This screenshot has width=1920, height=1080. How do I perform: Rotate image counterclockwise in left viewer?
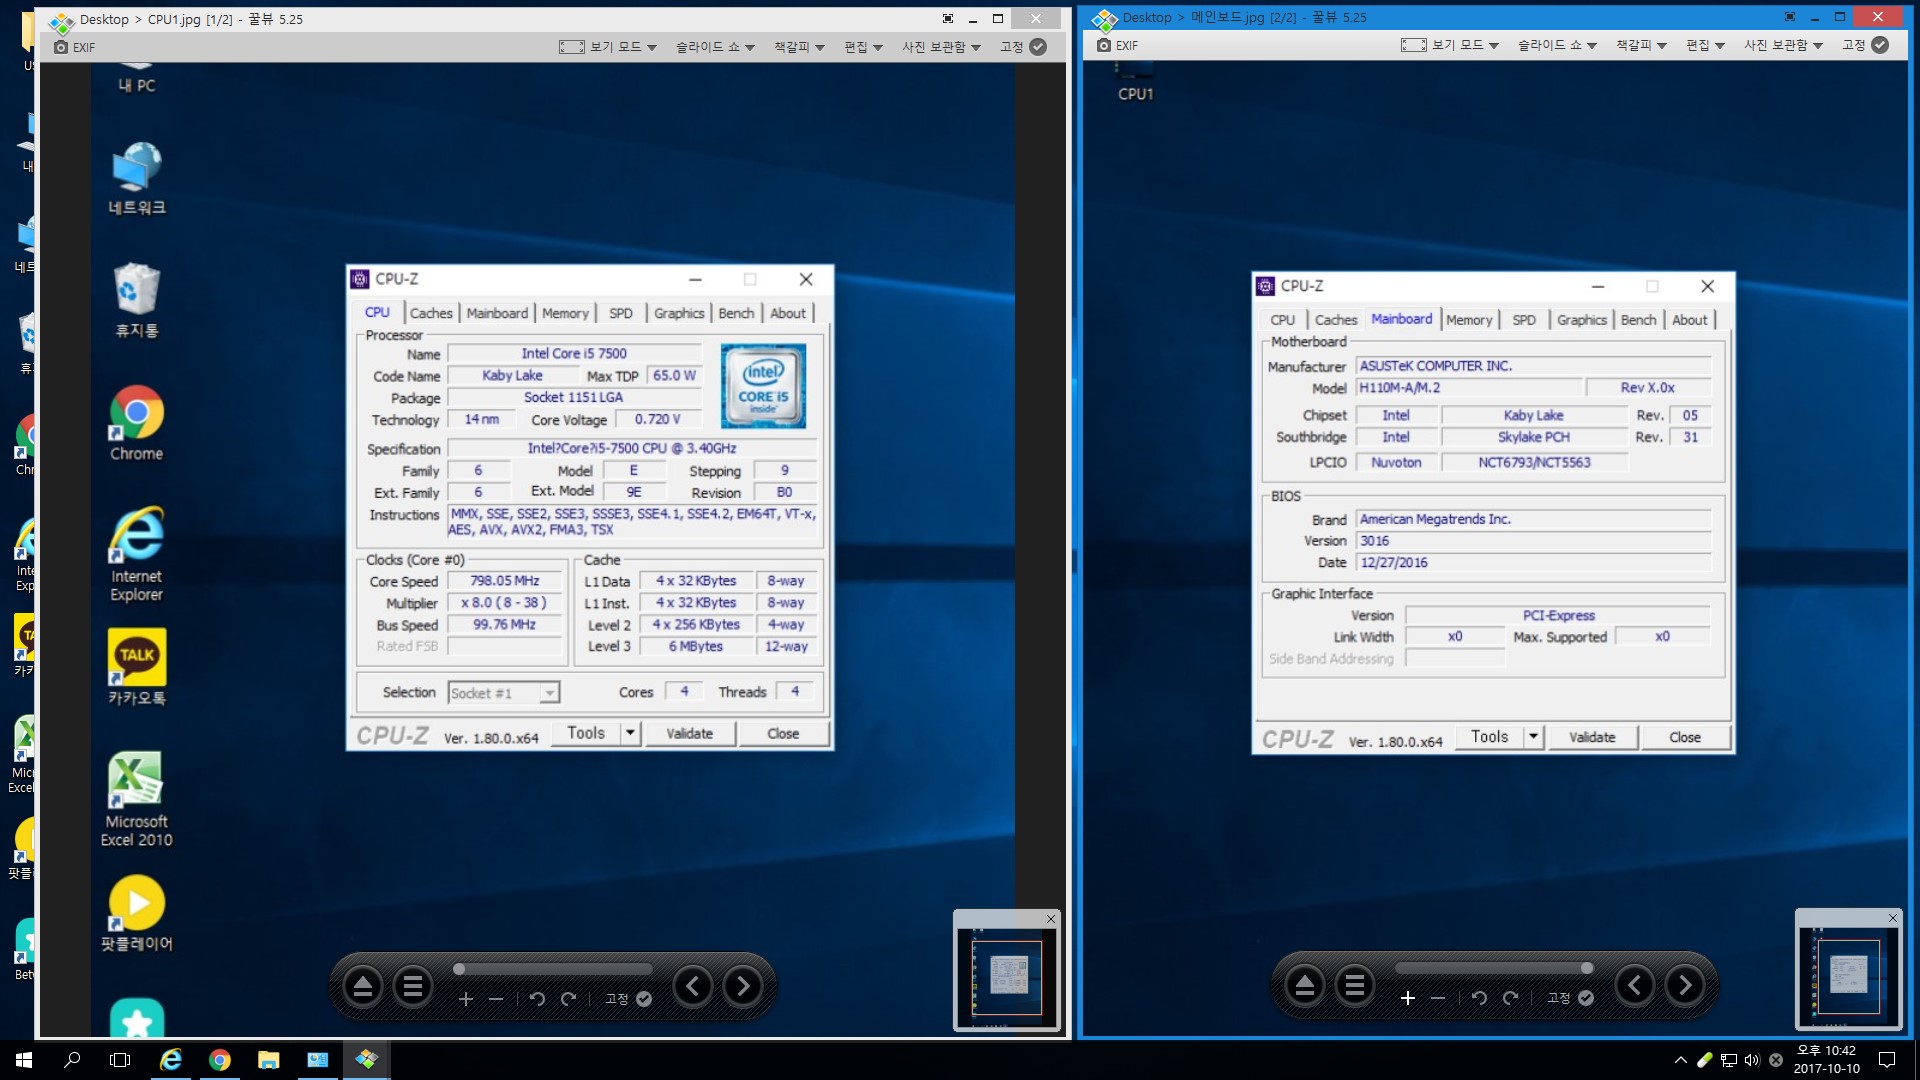(x=537, y=999)
